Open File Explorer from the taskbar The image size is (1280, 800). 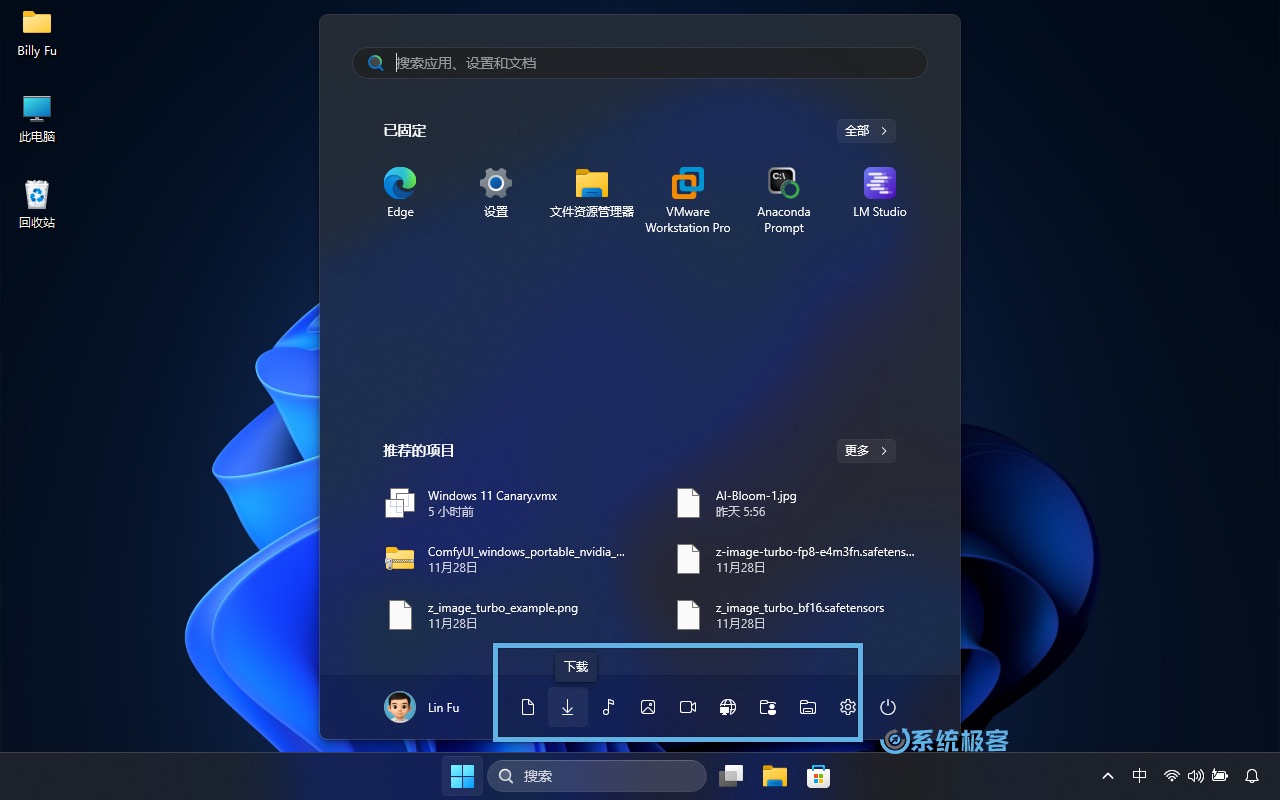[x=774, y=775]
